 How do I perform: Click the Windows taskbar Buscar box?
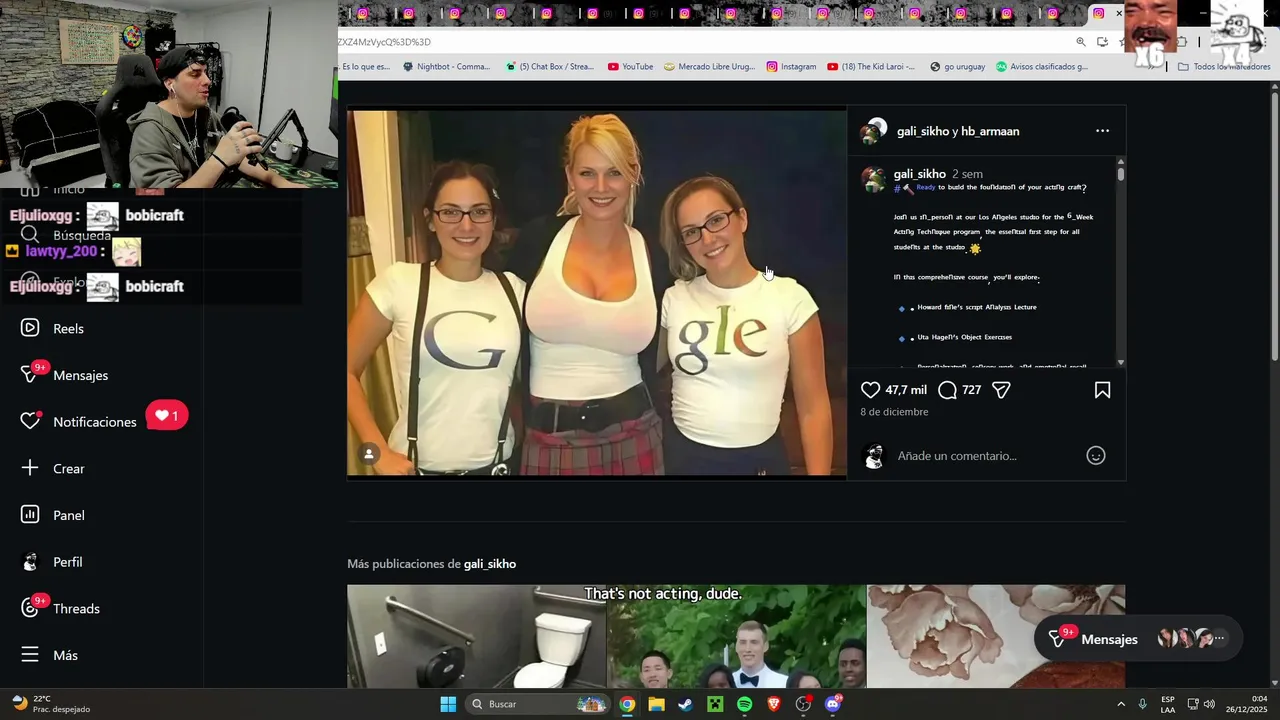click(x=538, y=704)
